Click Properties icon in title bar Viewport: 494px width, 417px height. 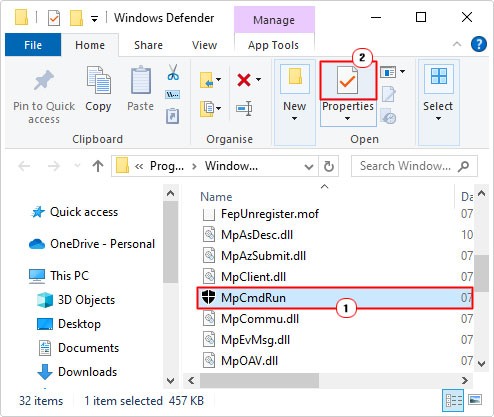(x=54, y=18)
